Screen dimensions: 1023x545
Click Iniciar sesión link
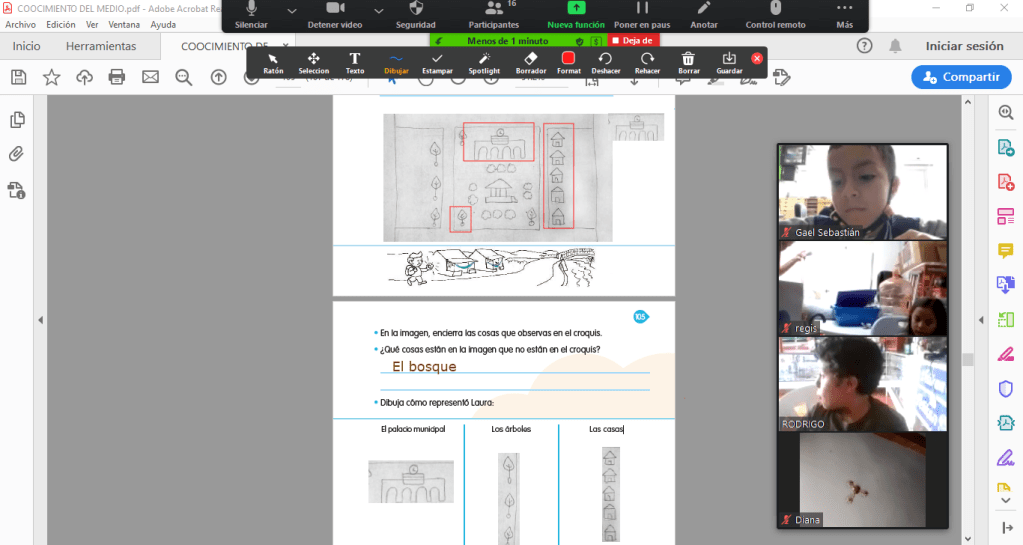click(964, 46)
